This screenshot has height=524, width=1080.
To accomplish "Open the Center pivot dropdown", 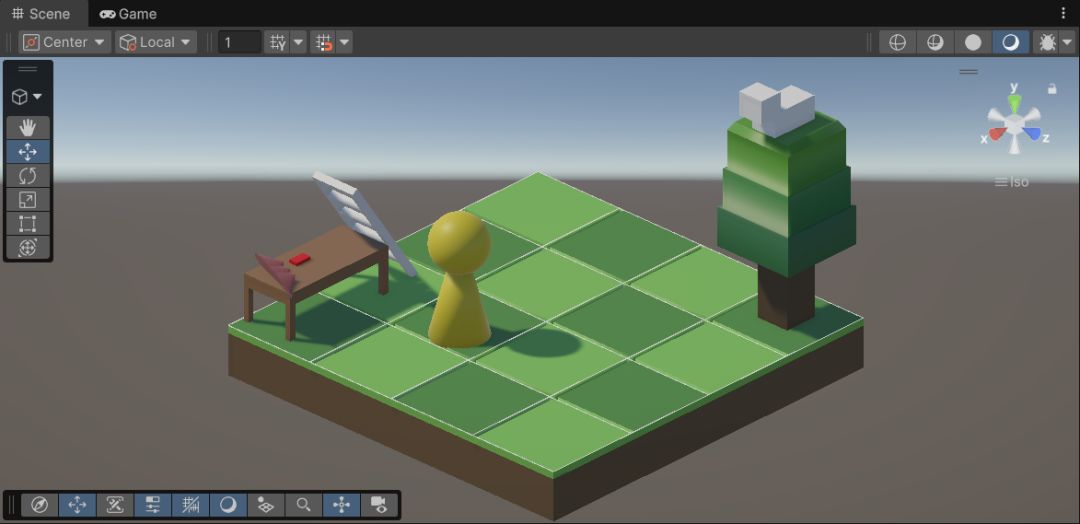I will [65, 42].
